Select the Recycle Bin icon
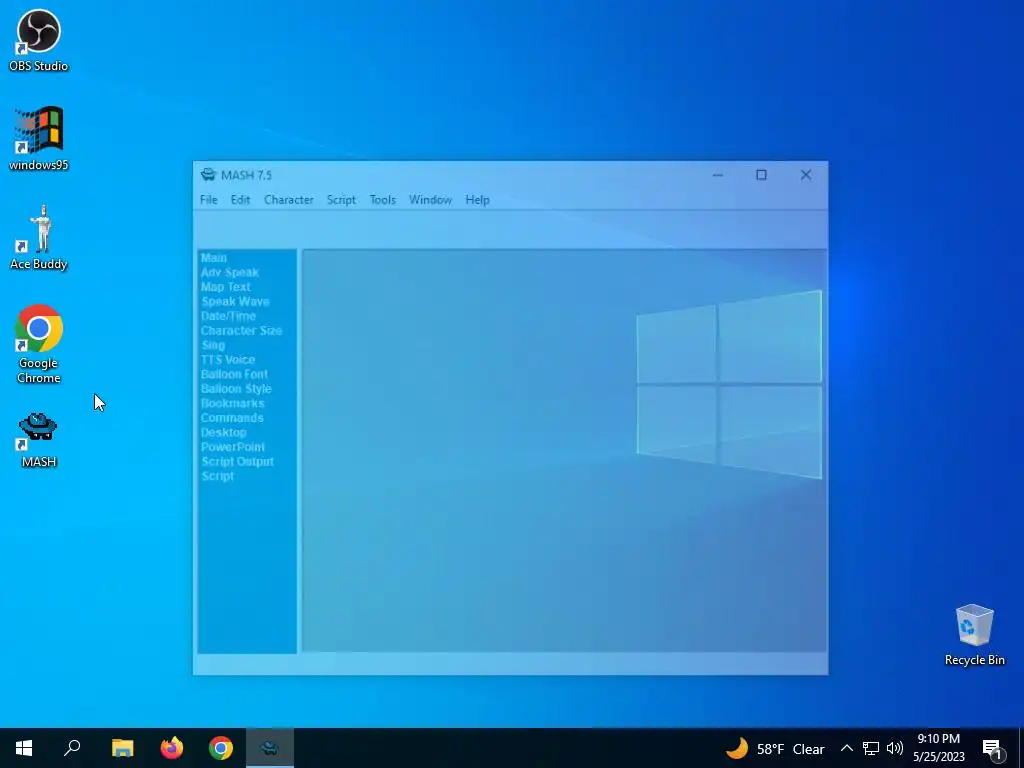Image resolution: width=1024 pixels, height=768 pixels. pyautogui.click(x=974, y=635)
